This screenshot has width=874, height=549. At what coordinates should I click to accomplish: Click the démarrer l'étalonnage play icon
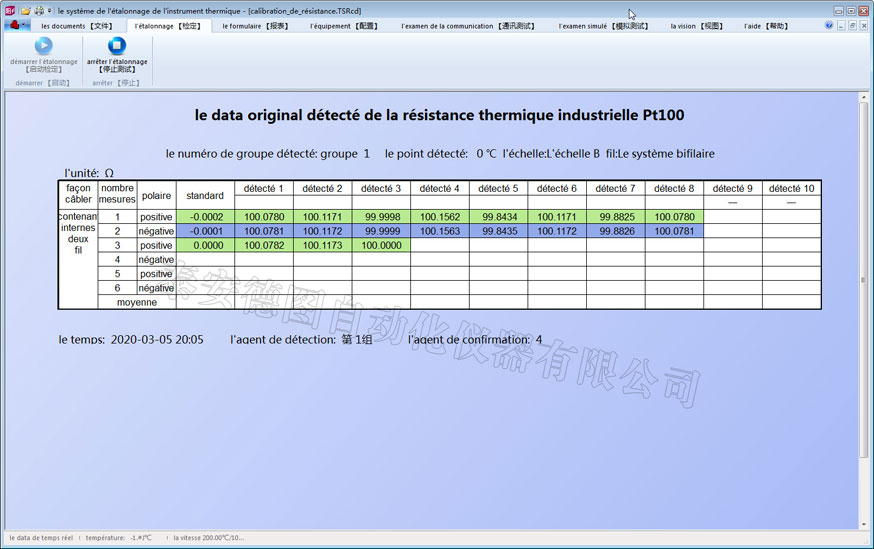(x=43, y=46)
